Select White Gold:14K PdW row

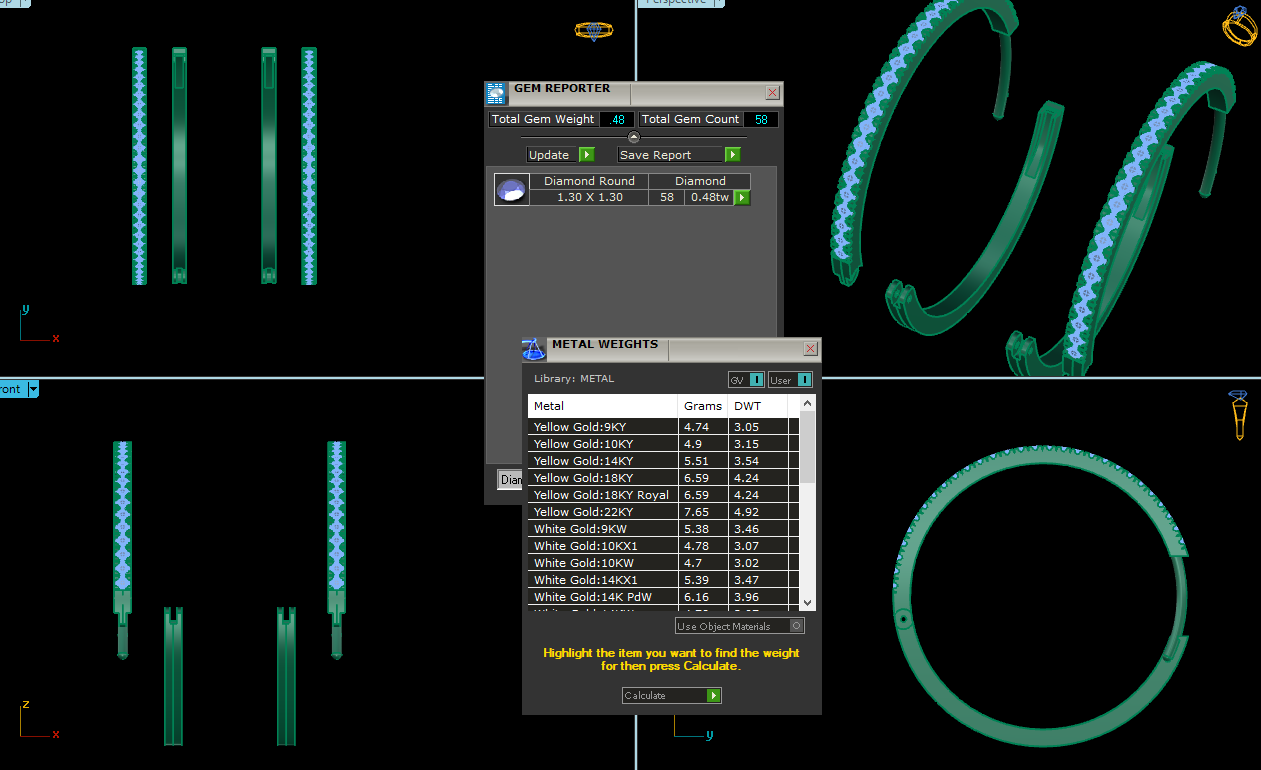pyautogui.click(x=602, y=597)
